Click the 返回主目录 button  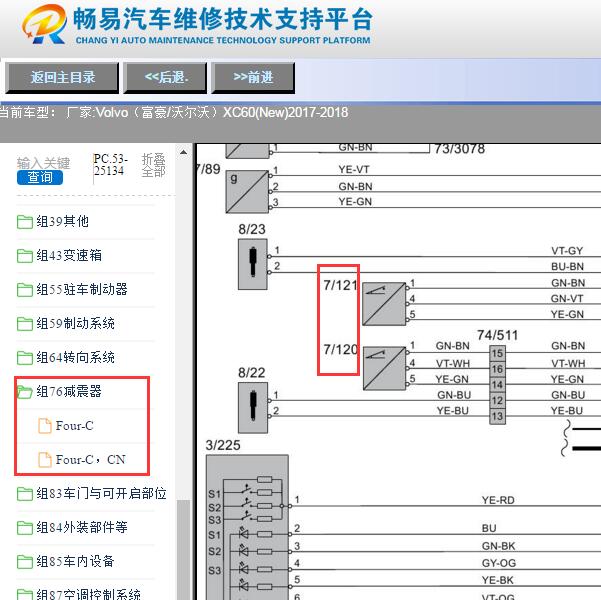62,77
